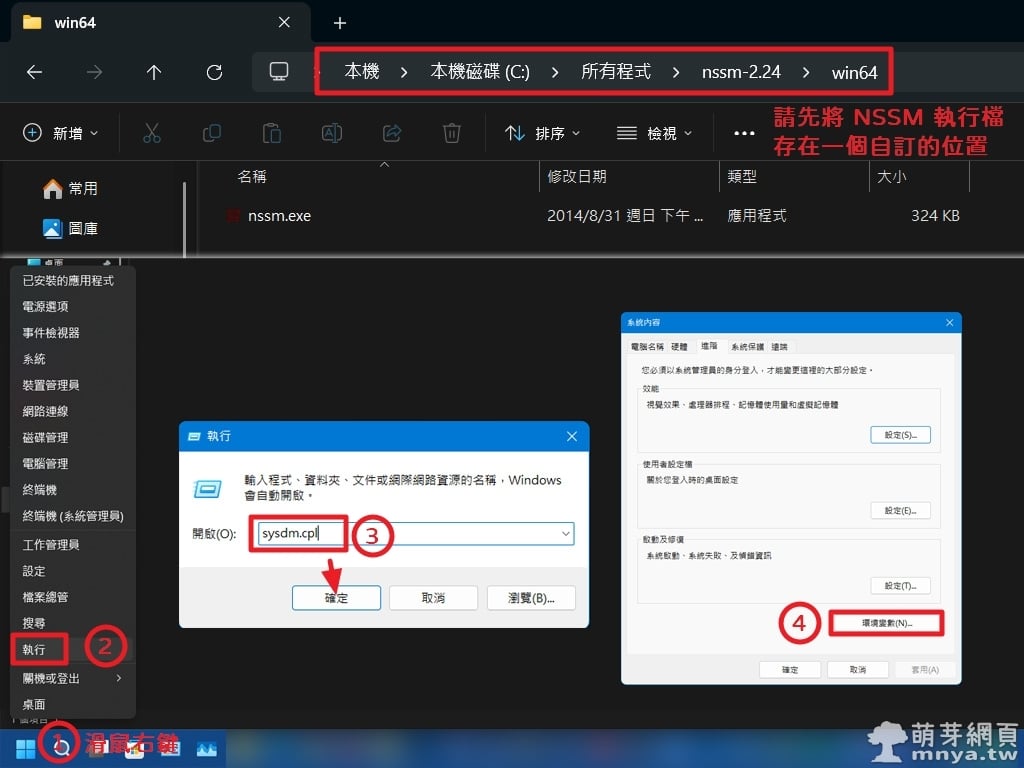1024x768 pixels.
Task: Go up one folder with Up arrow
Action: pos(153,72)
